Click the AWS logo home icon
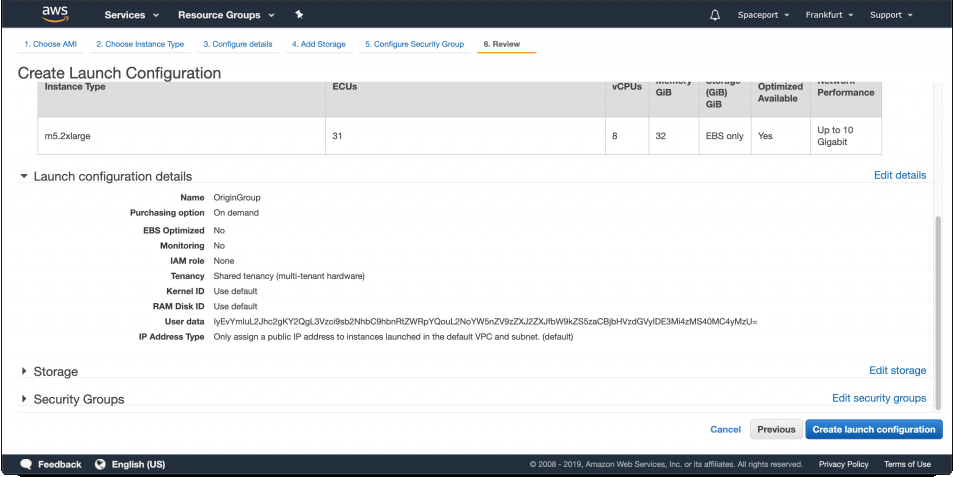The height and width of the screenshot is (477, 953). coord(55,14)
